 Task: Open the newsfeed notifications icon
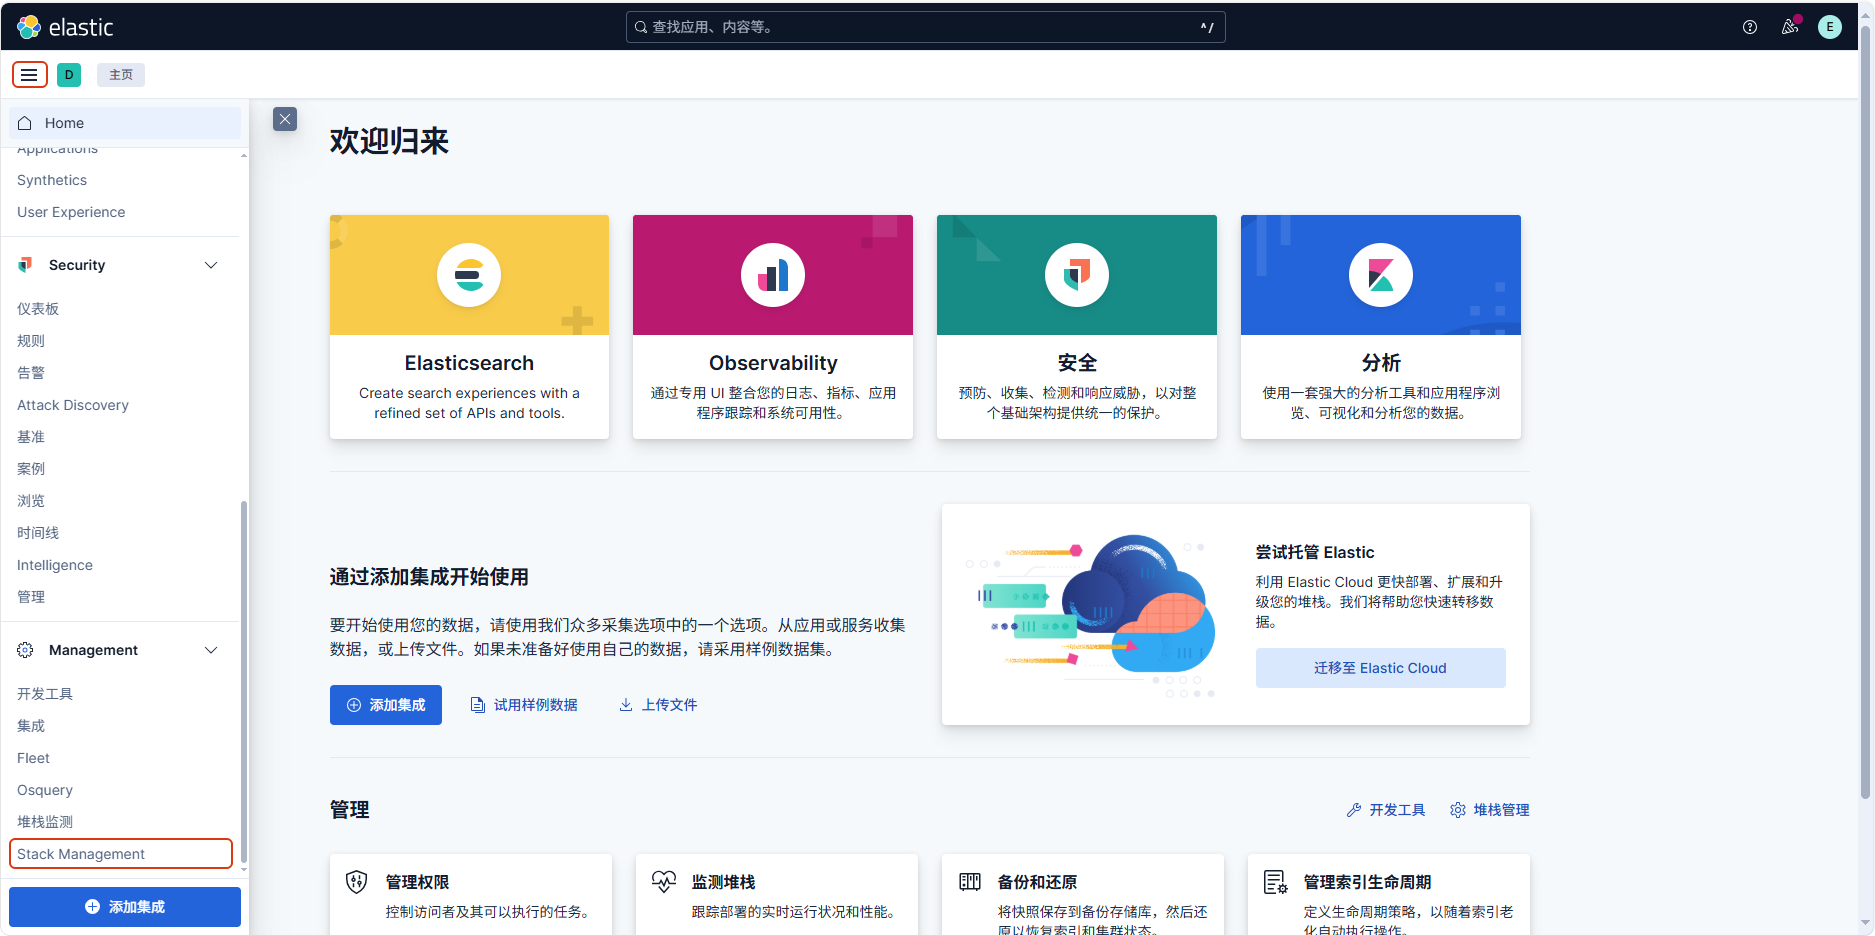click(1790, 27)
